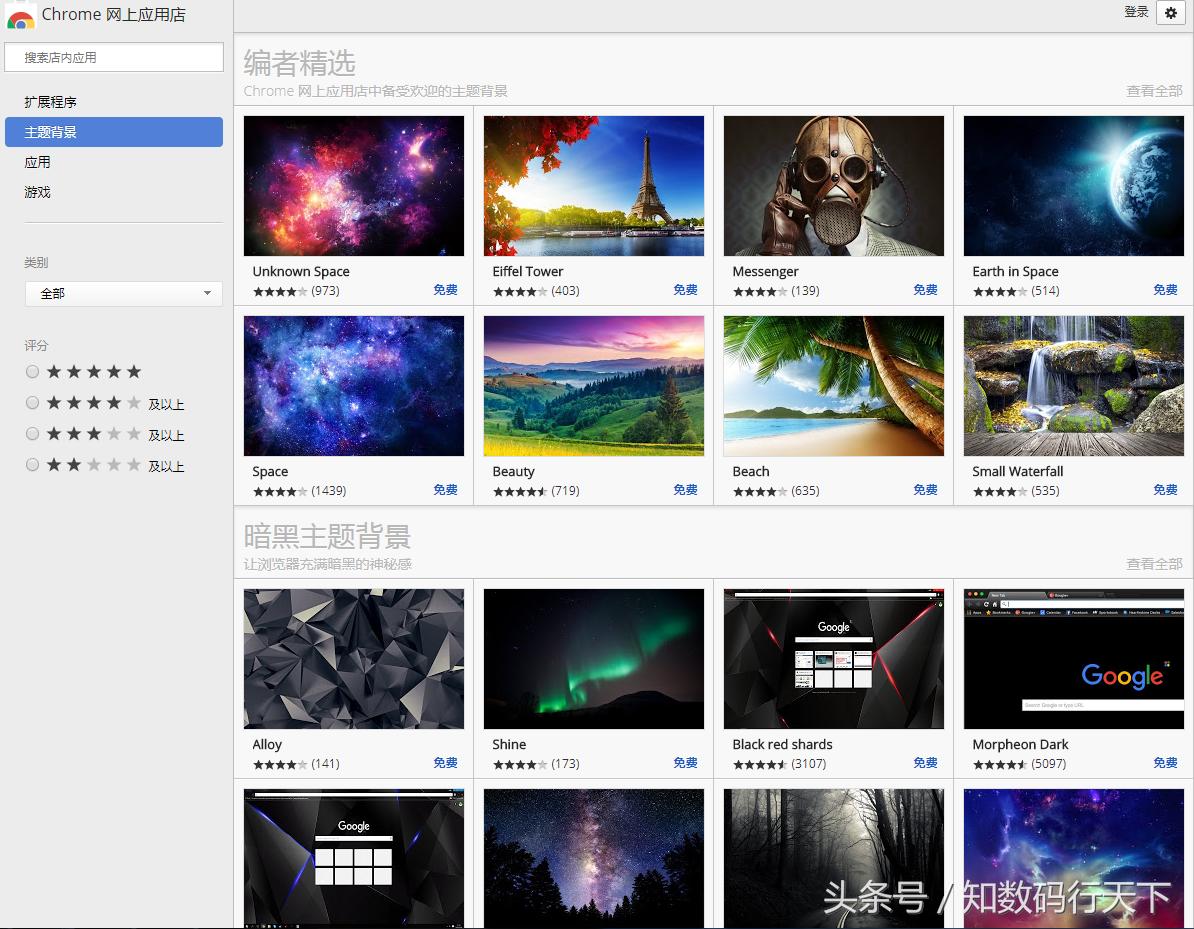Open the Shine theme thumbnail
The height and width of the screenshot is (929, 1194).
click(x=593, y=658)
